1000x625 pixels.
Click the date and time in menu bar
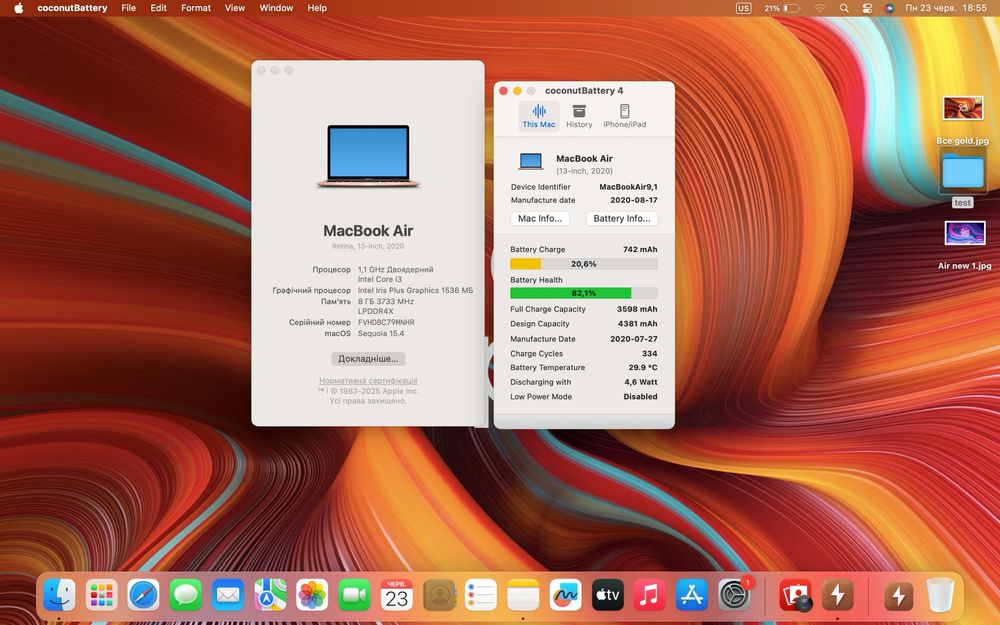[x=946, y=8]
